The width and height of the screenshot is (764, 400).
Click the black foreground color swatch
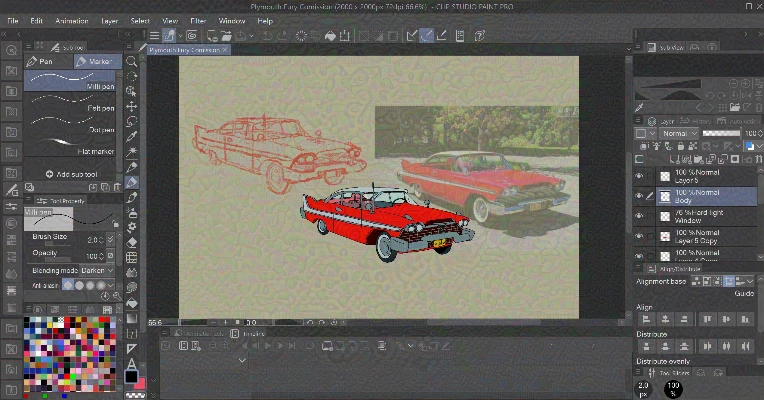point(131,377)
